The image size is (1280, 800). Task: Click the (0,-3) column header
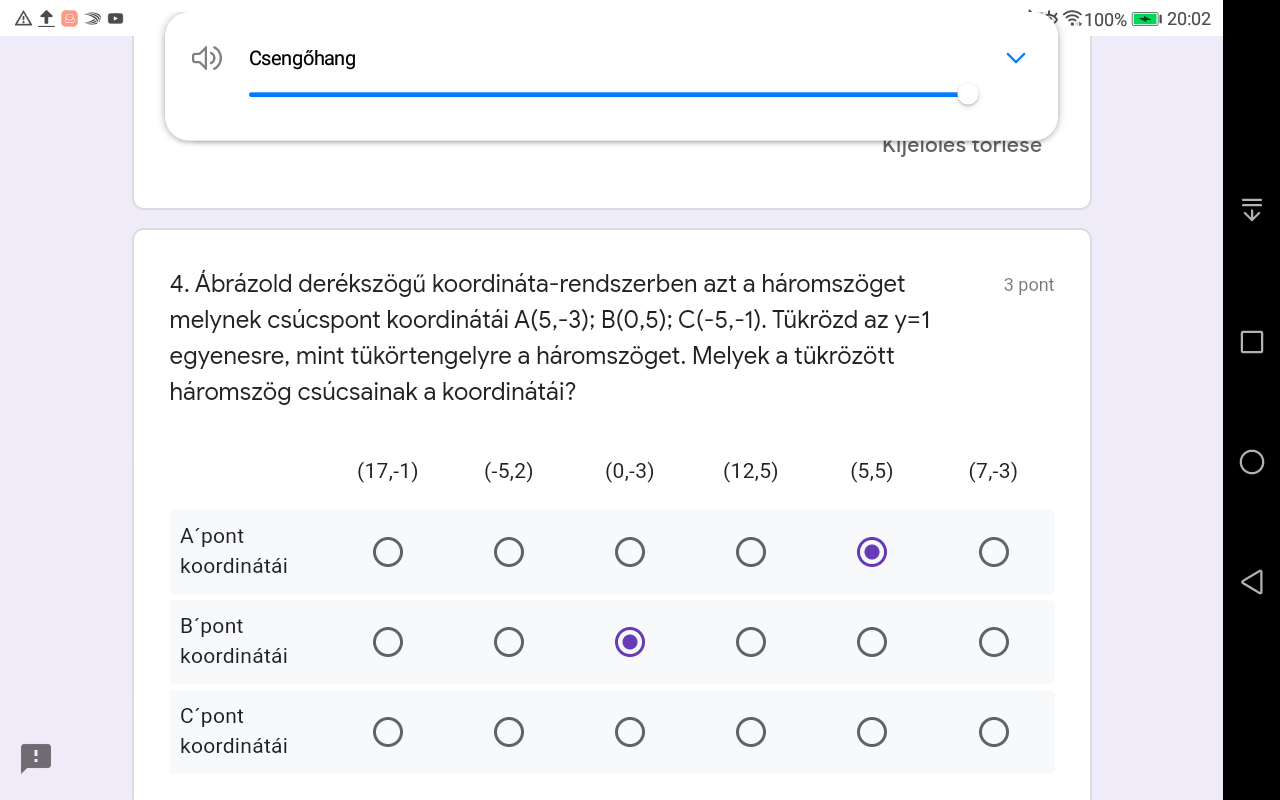[x=630, y=471]
